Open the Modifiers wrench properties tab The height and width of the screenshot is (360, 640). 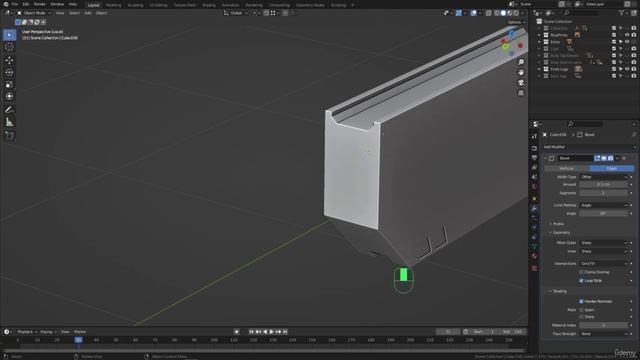[534, 209]
